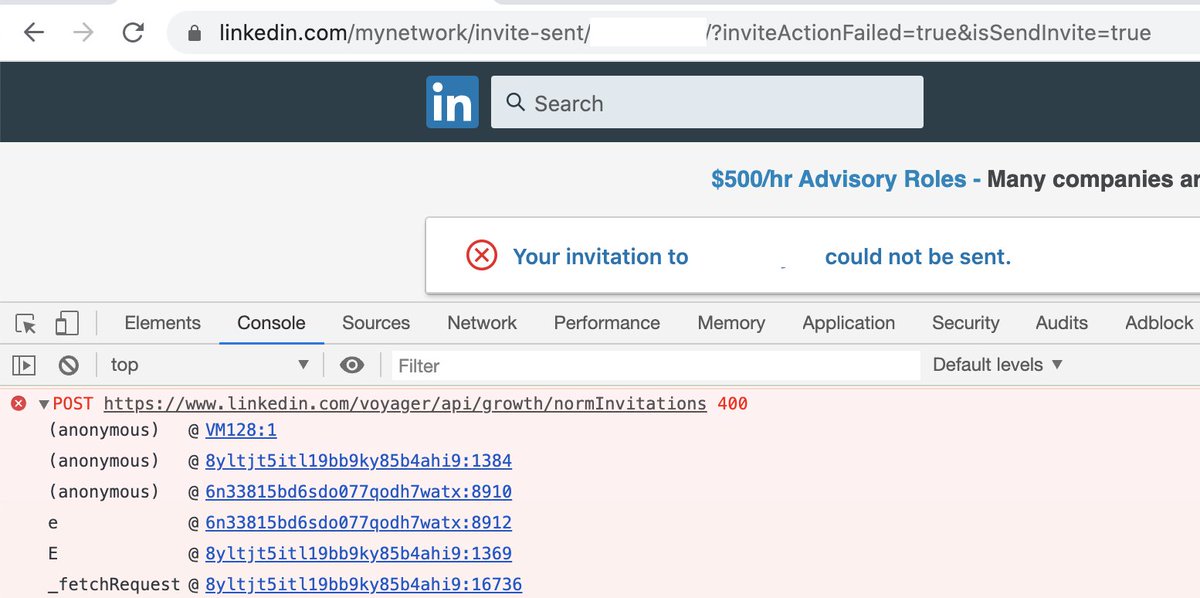This screenshot has height=598, width=1200.
Task: Click the normInvitations POST URL link
Action: [405, 404]
